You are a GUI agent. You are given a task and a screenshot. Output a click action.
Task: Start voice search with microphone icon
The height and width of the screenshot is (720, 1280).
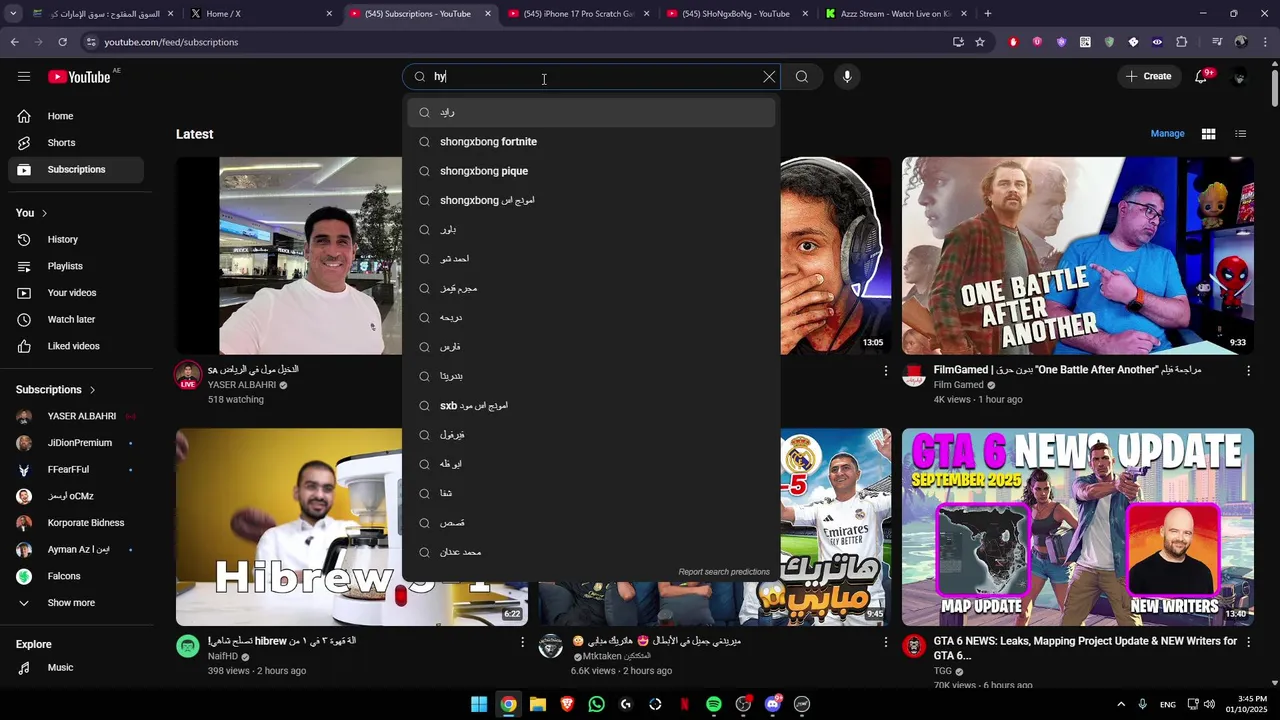click(x=847, y=76)
